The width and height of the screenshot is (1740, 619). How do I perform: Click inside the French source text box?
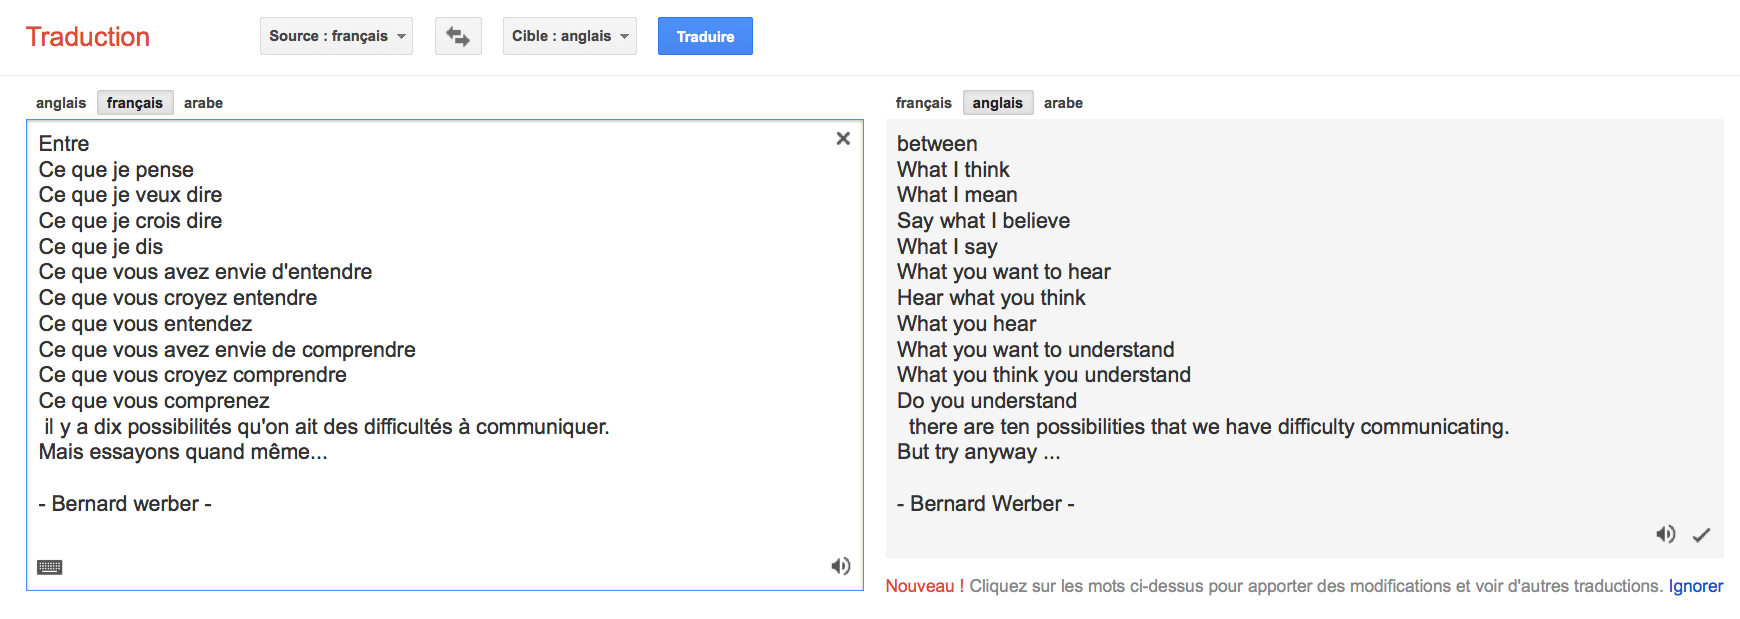445,355
